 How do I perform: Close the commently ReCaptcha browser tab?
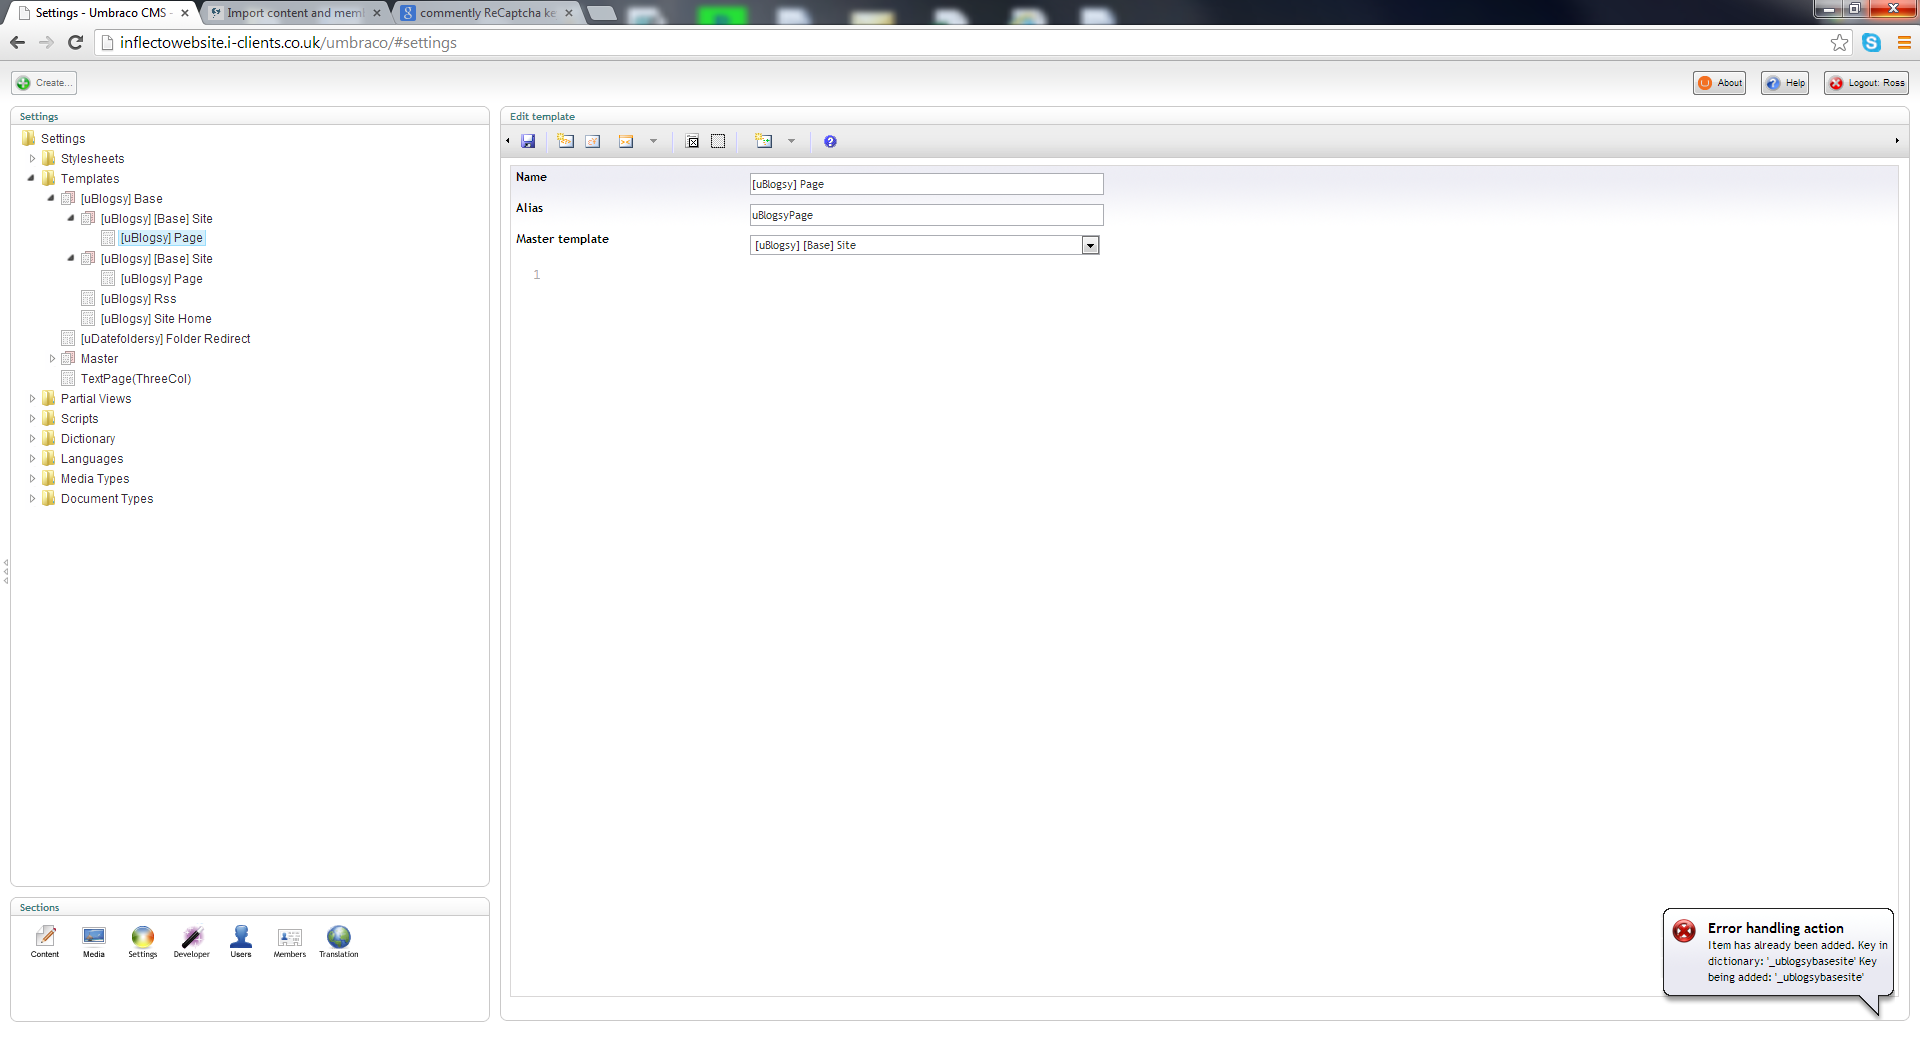[x=569, y=13]
